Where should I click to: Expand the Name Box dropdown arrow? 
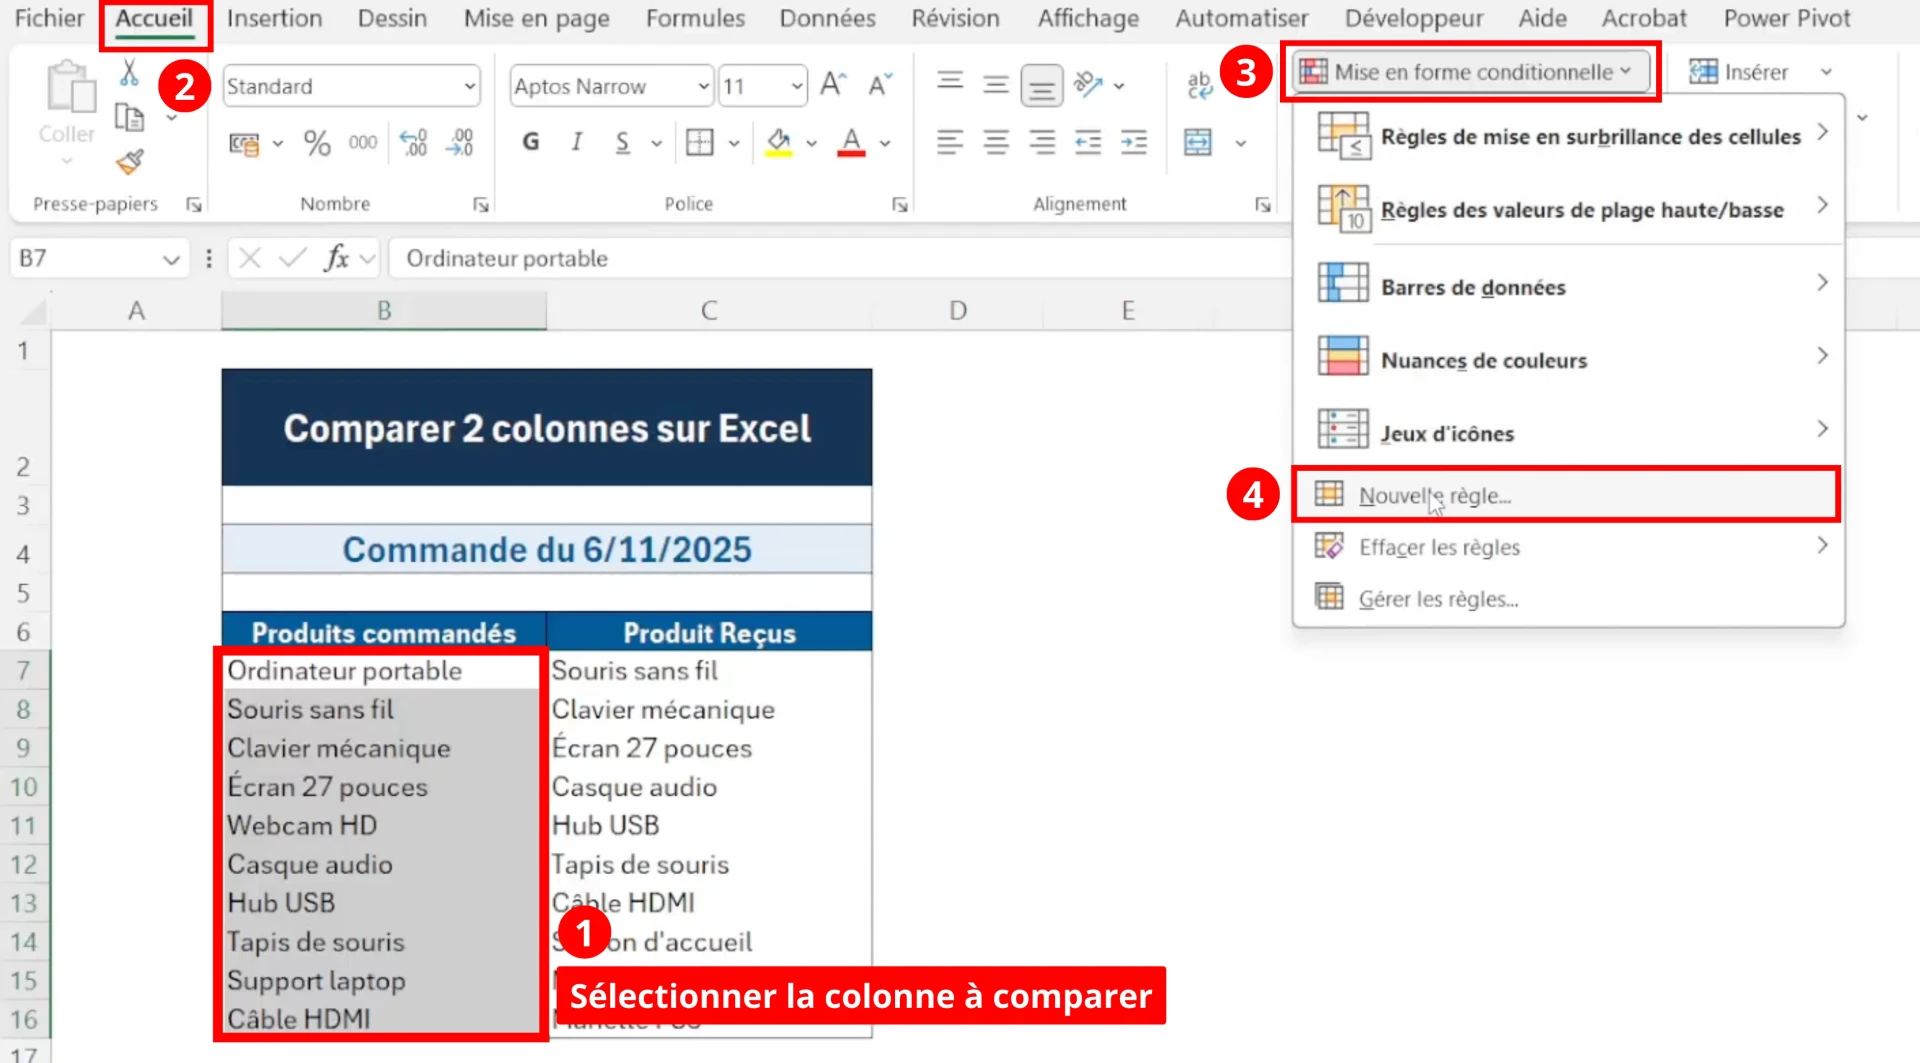pos(171,259)
